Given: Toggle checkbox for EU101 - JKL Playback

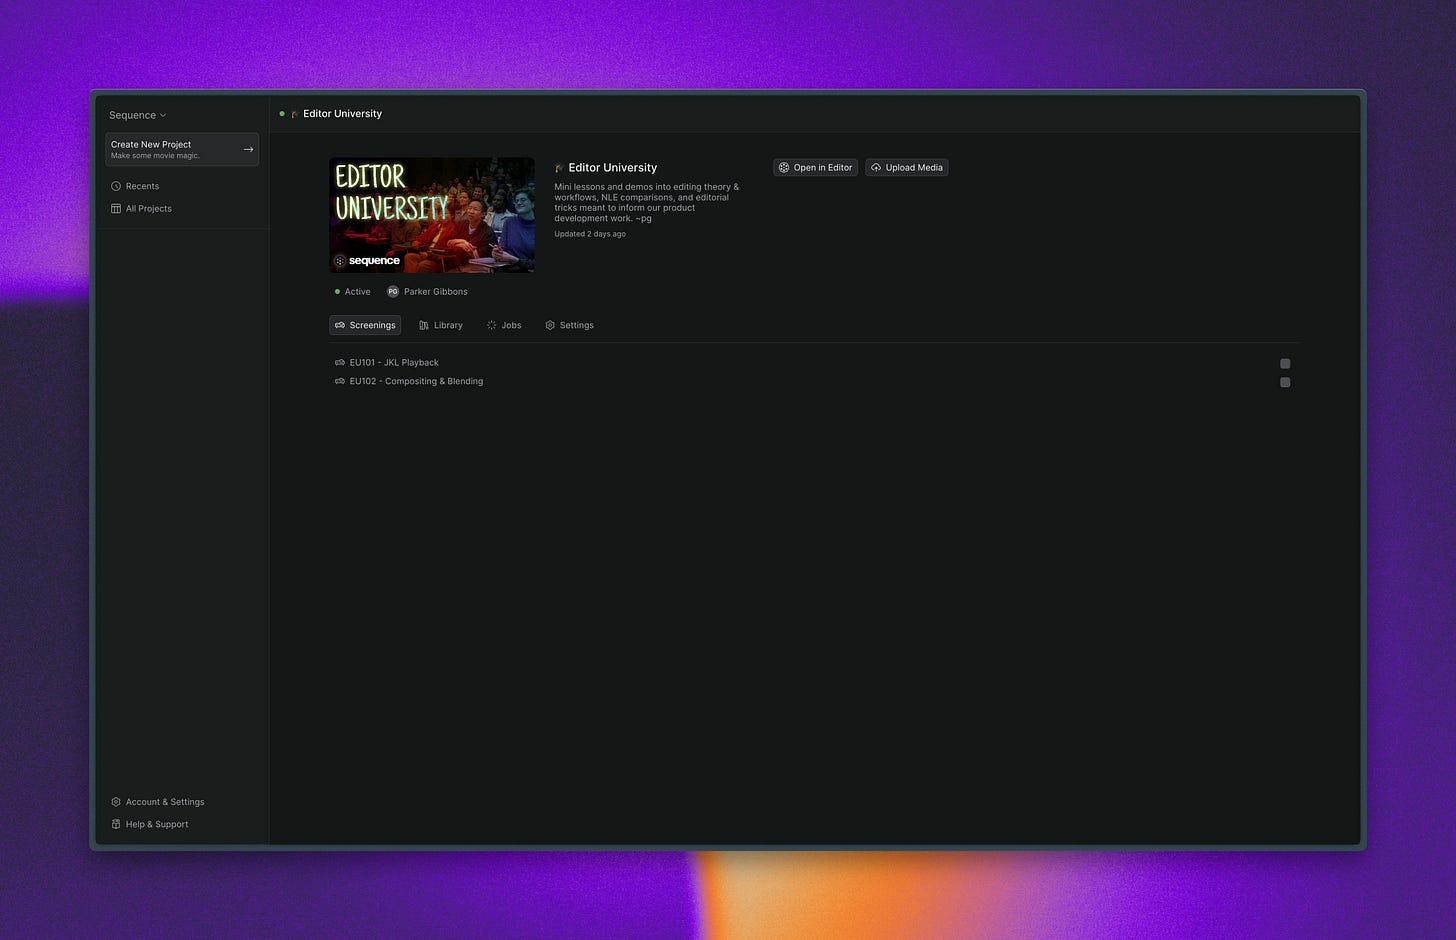Looking at the screenshot, I should coord(1285,364).
